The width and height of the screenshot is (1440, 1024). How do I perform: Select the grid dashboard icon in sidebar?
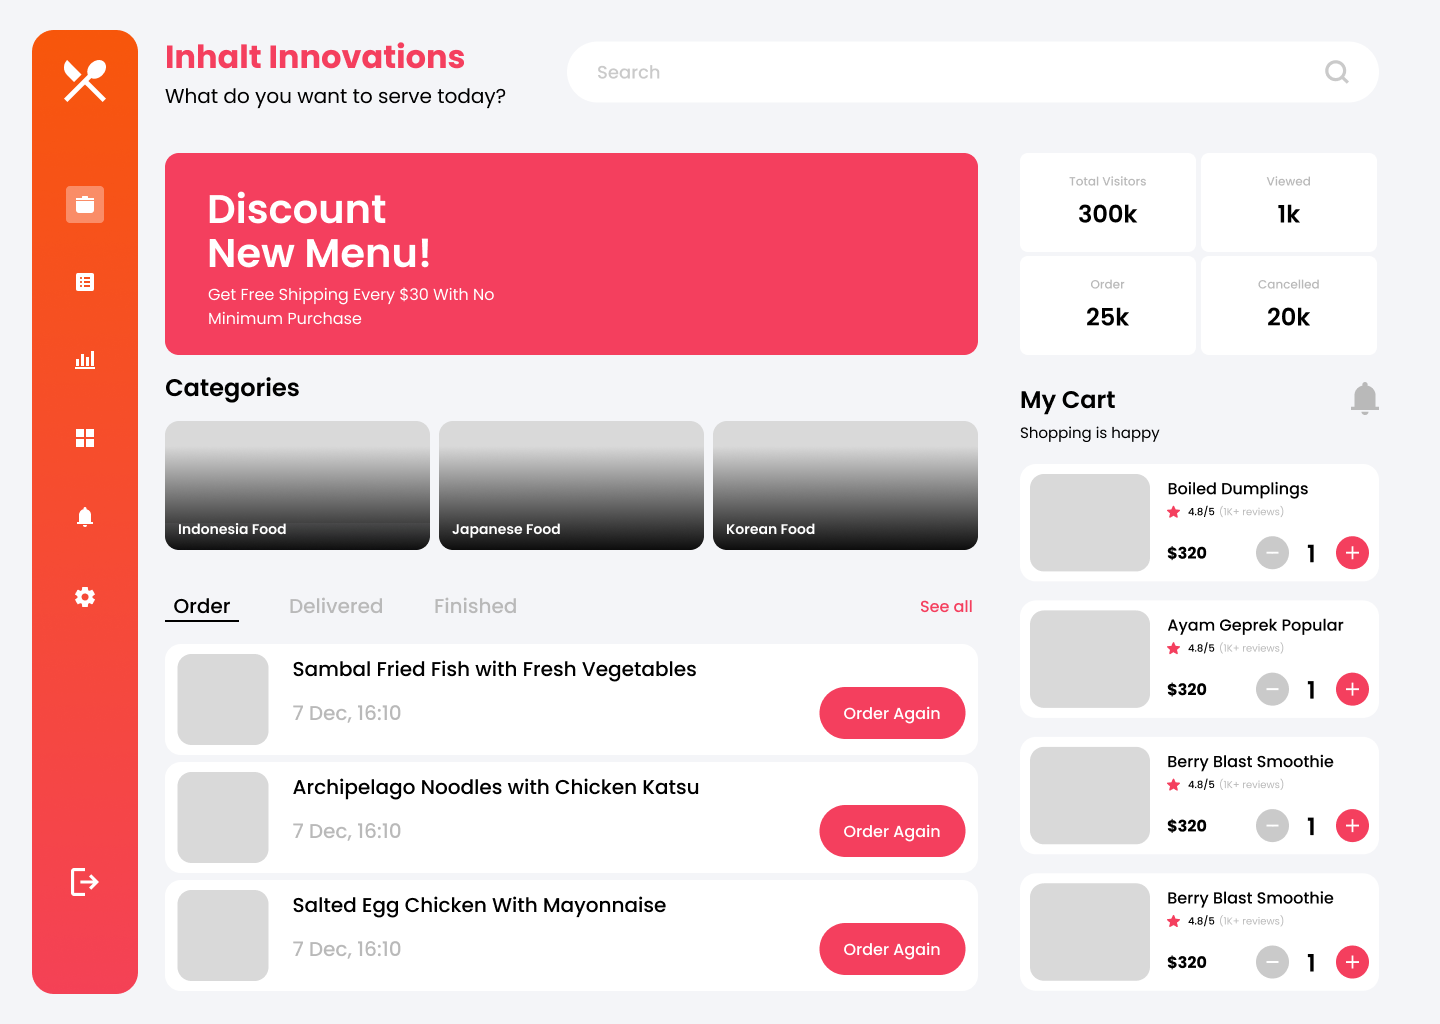click(x=85, y=438)
